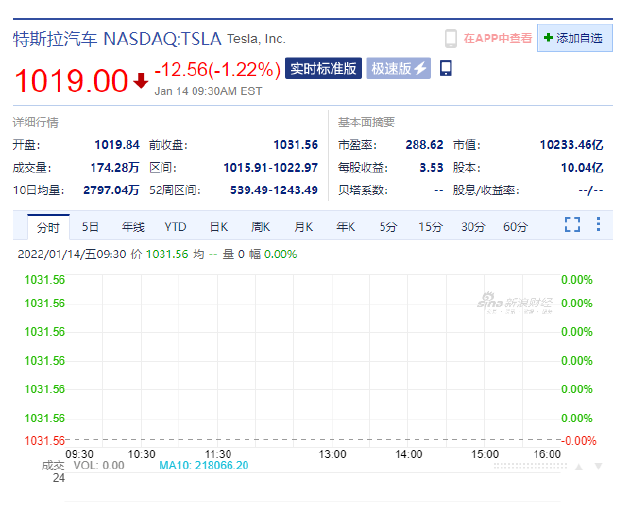Screen dimensions: 630x510
Task: Click the market cap 10233.46亿
Action: (x=571, y=145)
